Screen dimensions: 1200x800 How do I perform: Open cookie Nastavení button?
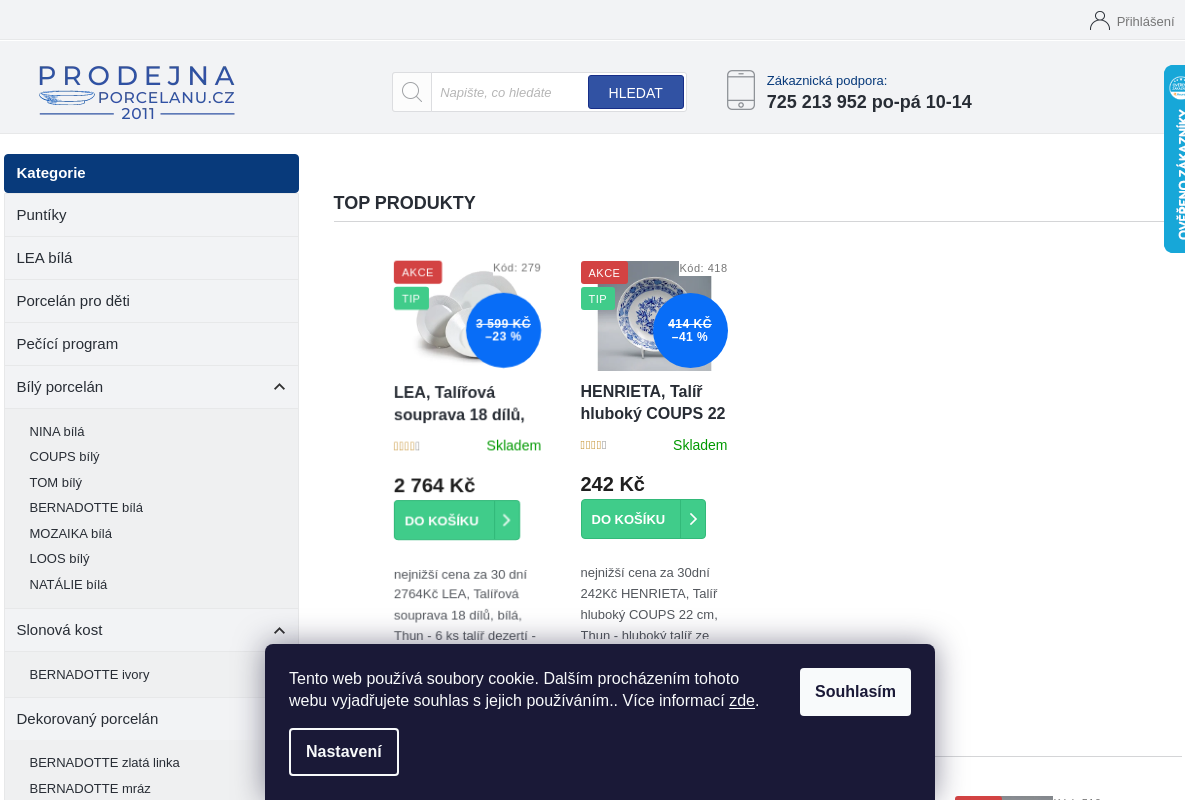coord(344,752)
